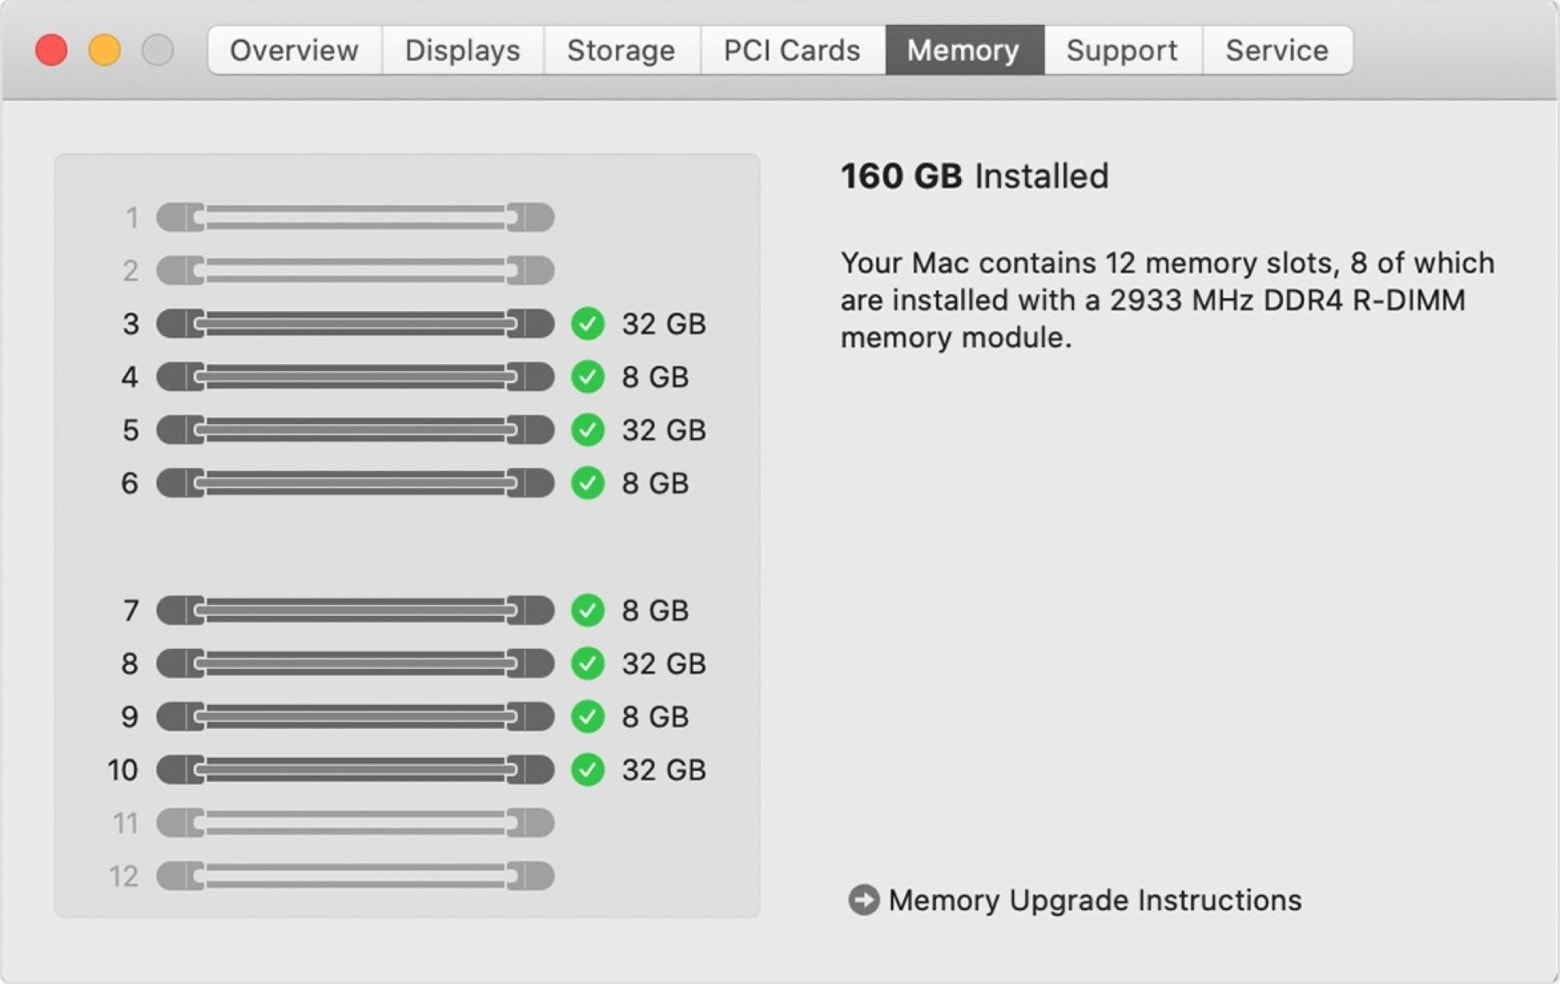The image size is (1560, 984).
Task: Click the green checkmark beside slot 10
Action: 588,770
